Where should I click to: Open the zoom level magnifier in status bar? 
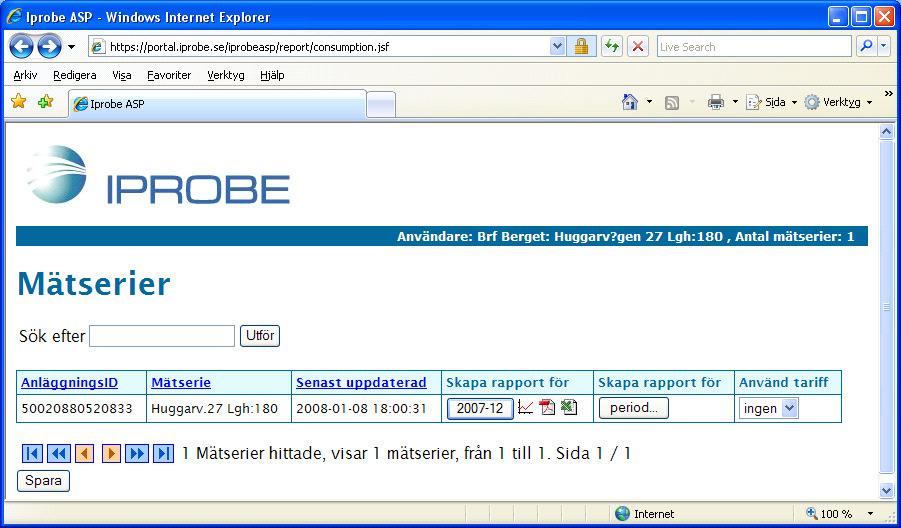pos(812,513)
